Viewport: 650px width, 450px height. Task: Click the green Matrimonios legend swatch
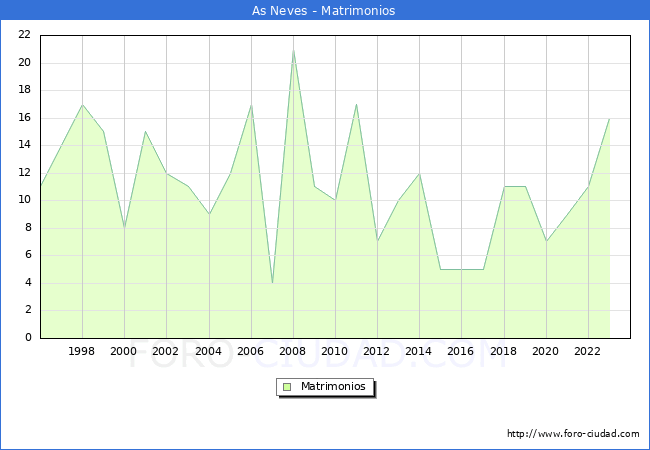[287, 387]
